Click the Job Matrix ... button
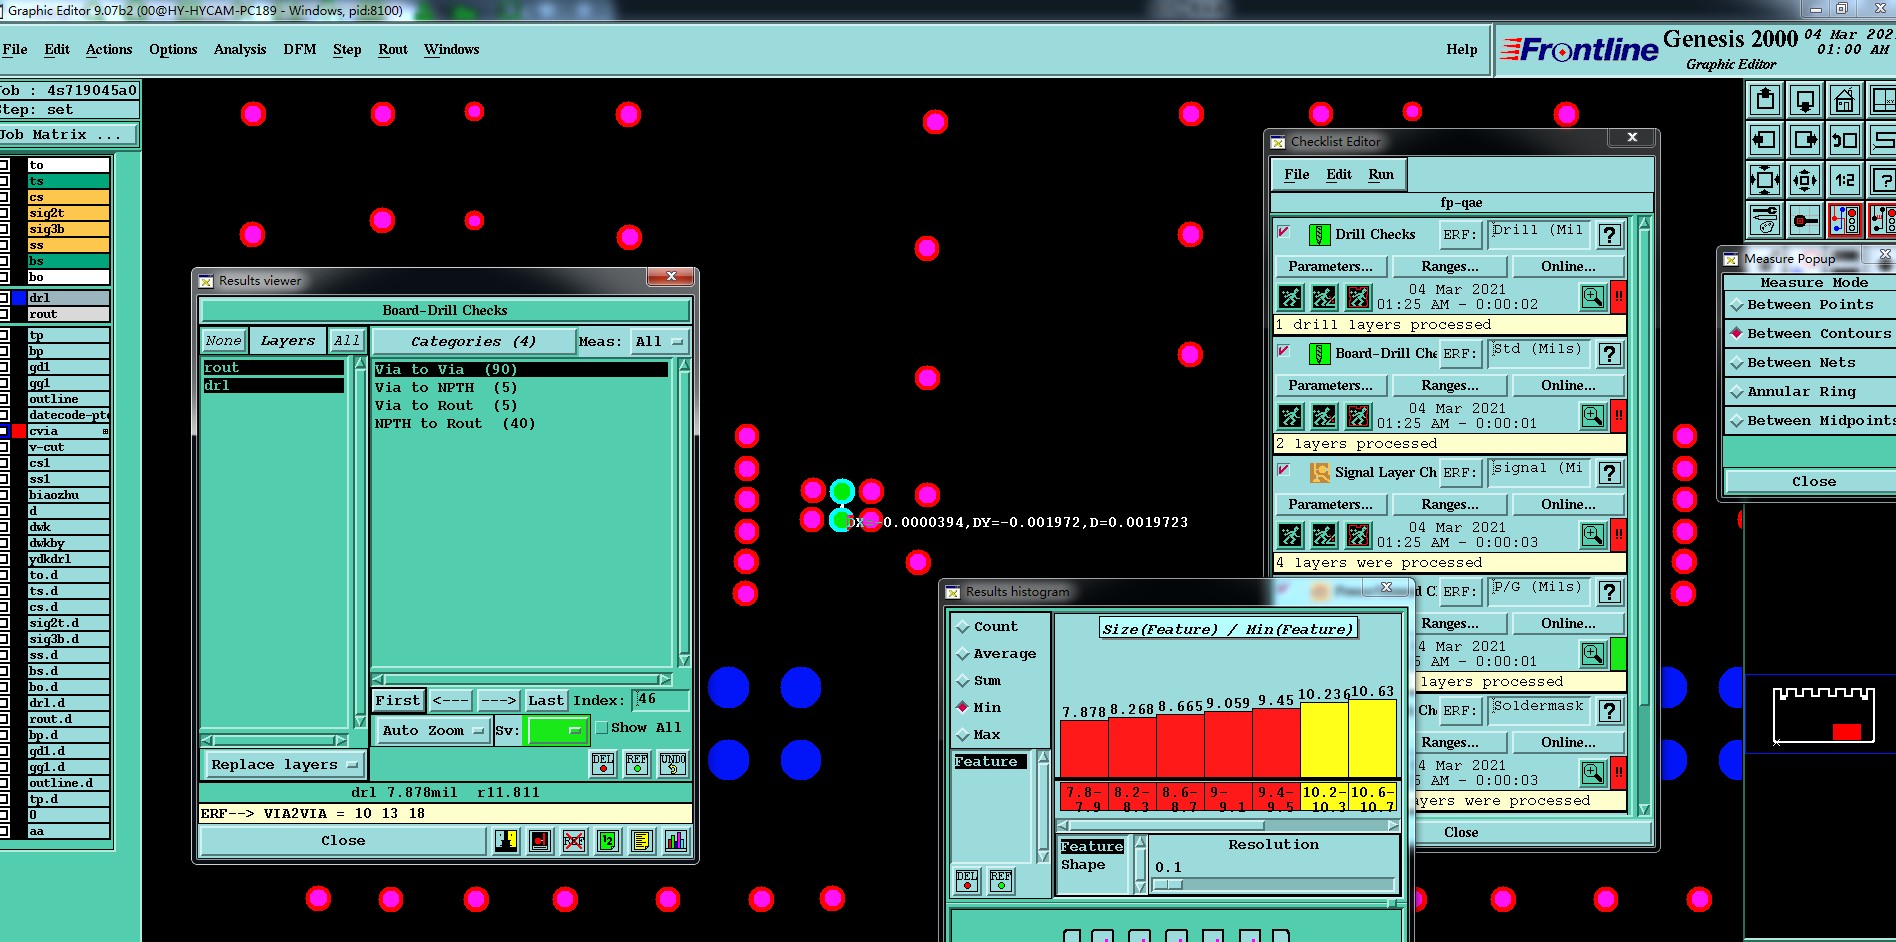Screen dimensions: 1896x942 point(68,135)
